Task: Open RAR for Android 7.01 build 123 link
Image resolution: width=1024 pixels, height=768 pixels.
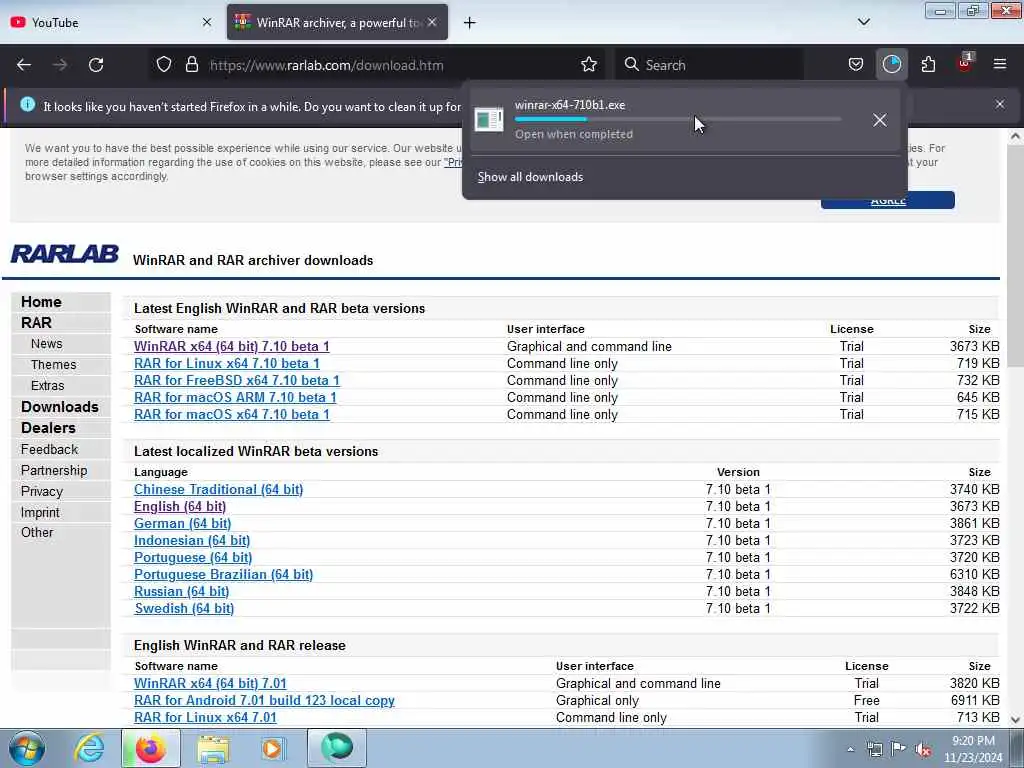Action: coord(264,700)
